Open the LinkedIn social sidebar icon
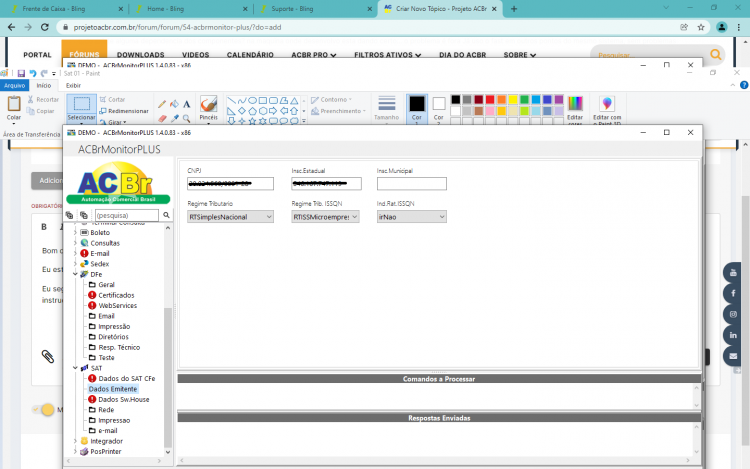750x469 pixels. (x=733, y=335)
